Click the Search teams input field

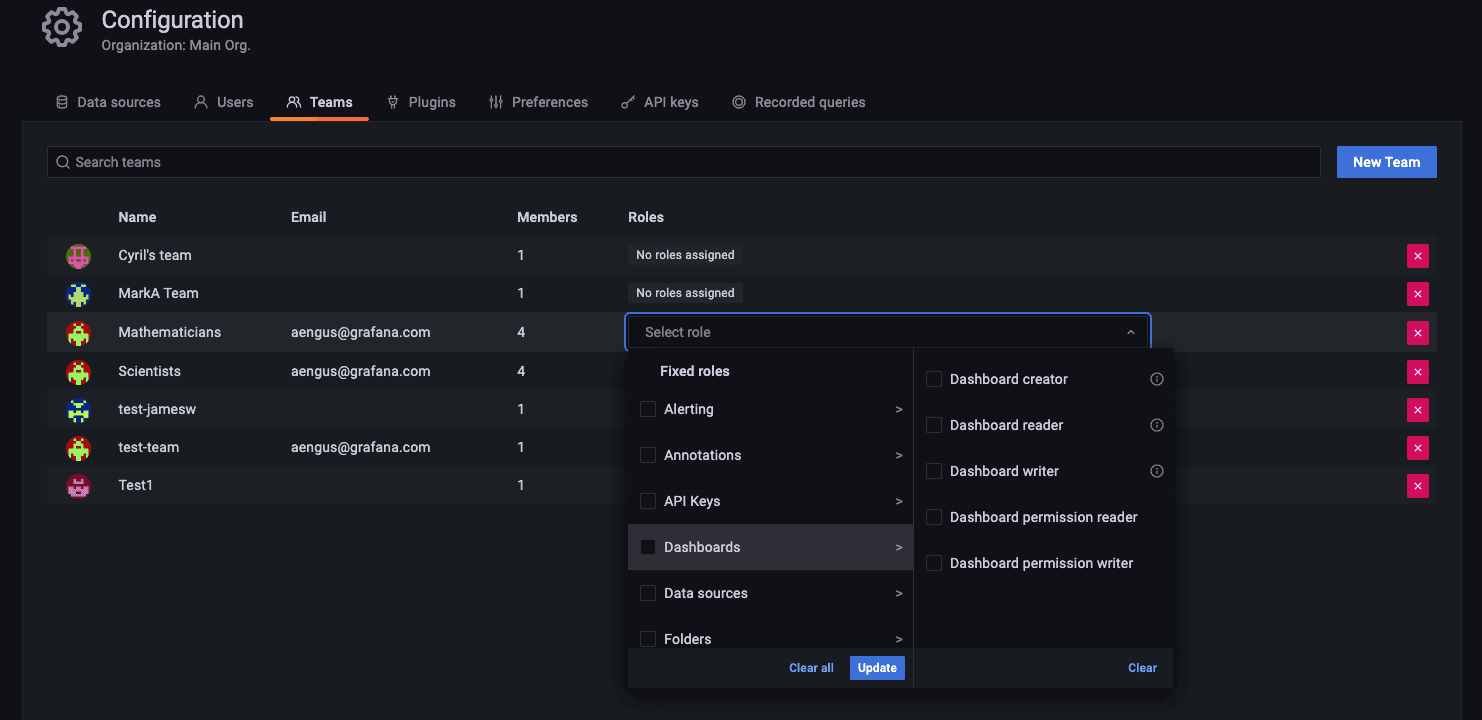400,161
